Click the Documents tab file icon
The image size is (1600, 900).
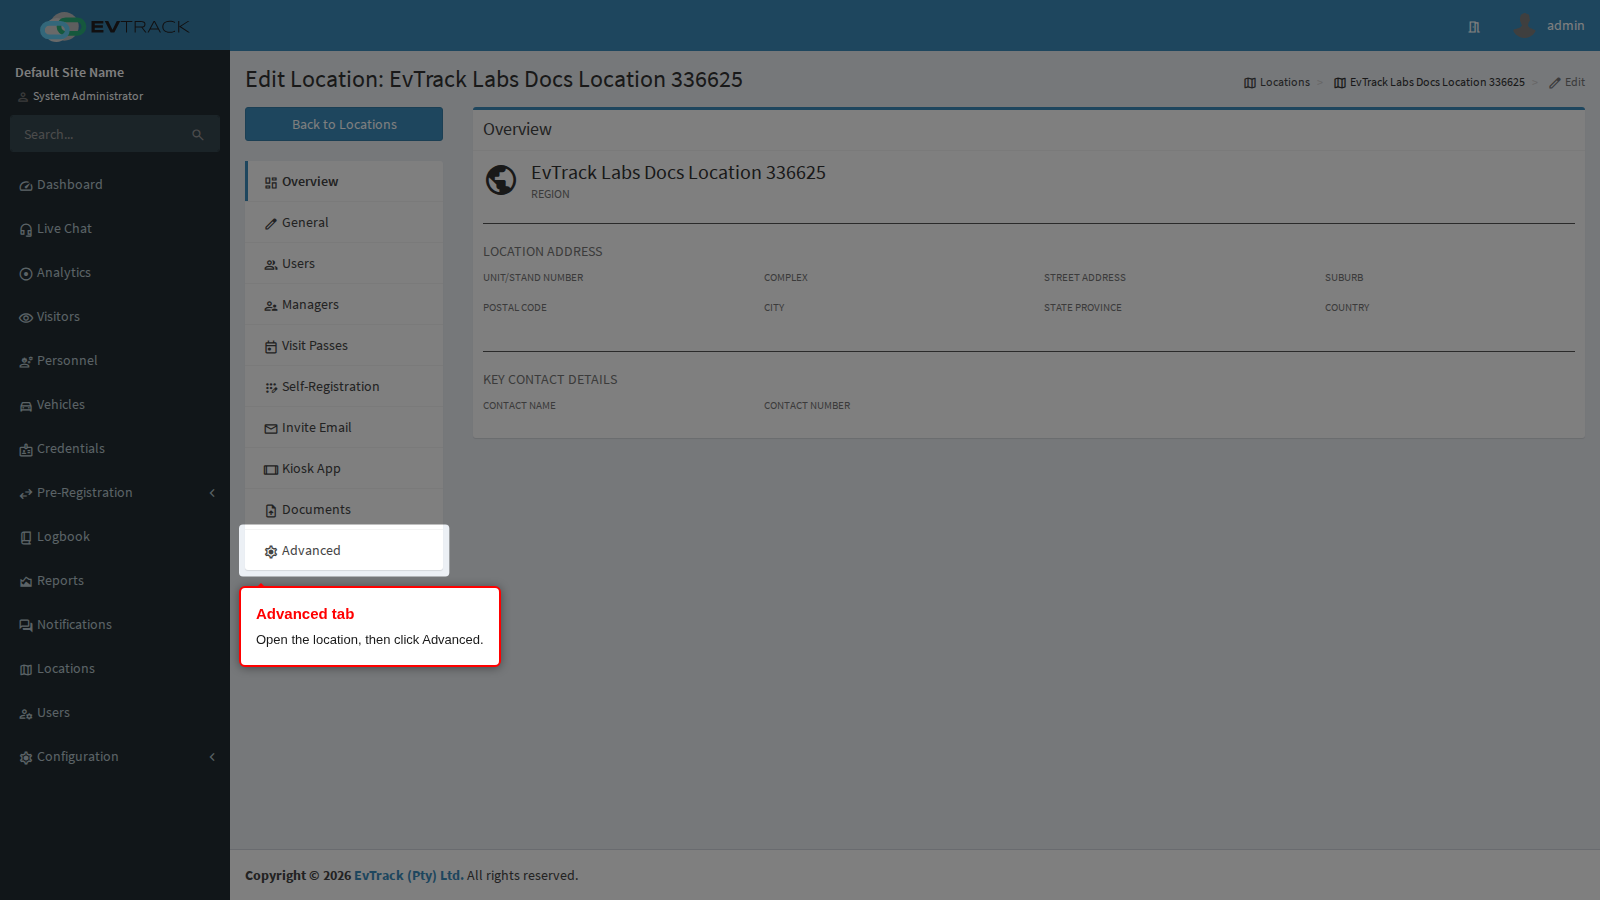[271, 511]
